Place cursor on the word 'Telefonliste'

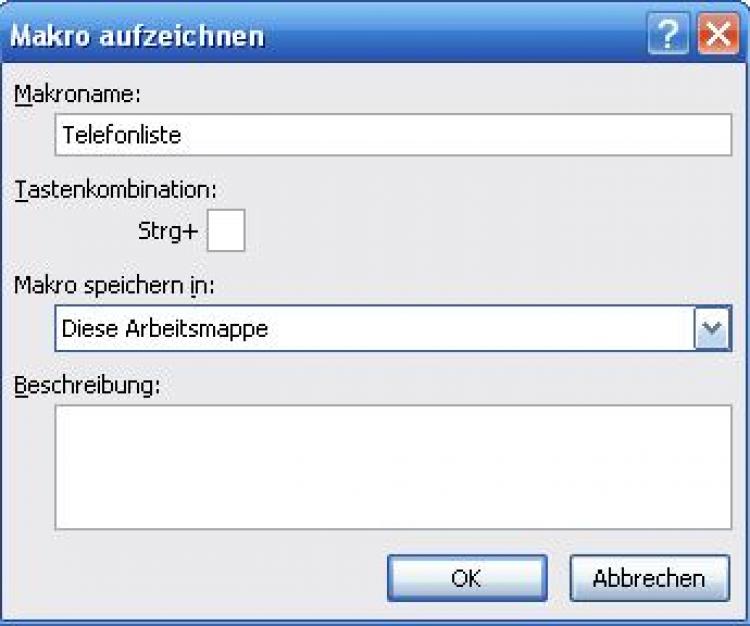(x=121, y=135)
